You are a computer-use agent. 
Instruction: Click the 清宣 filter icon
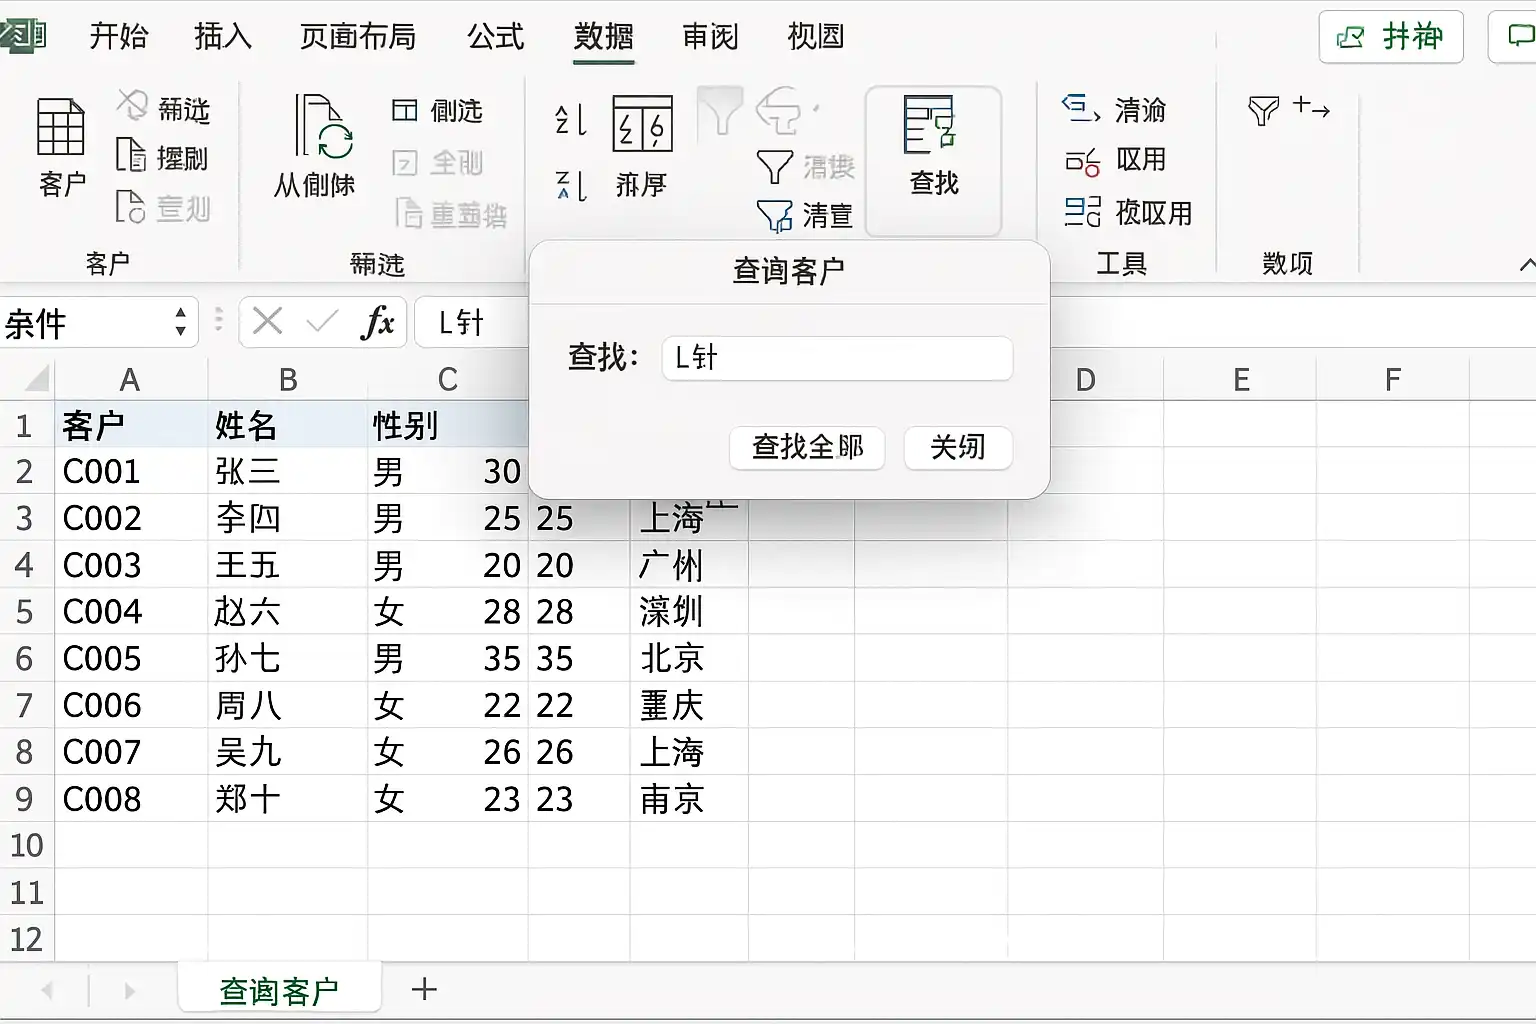pyautogui.click(x=775, y=215)
